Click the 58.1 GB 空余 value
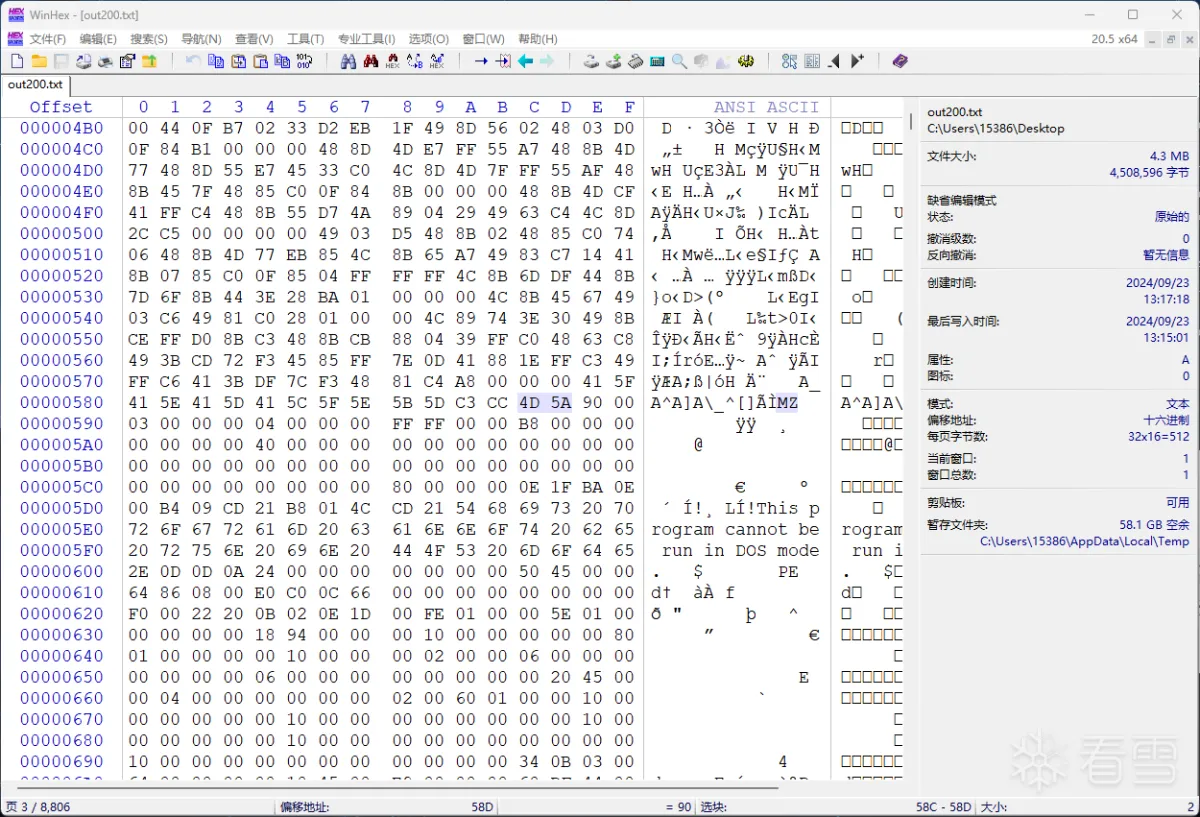Viewport: 1200px width, 817px height. (x=1154, y=525)
